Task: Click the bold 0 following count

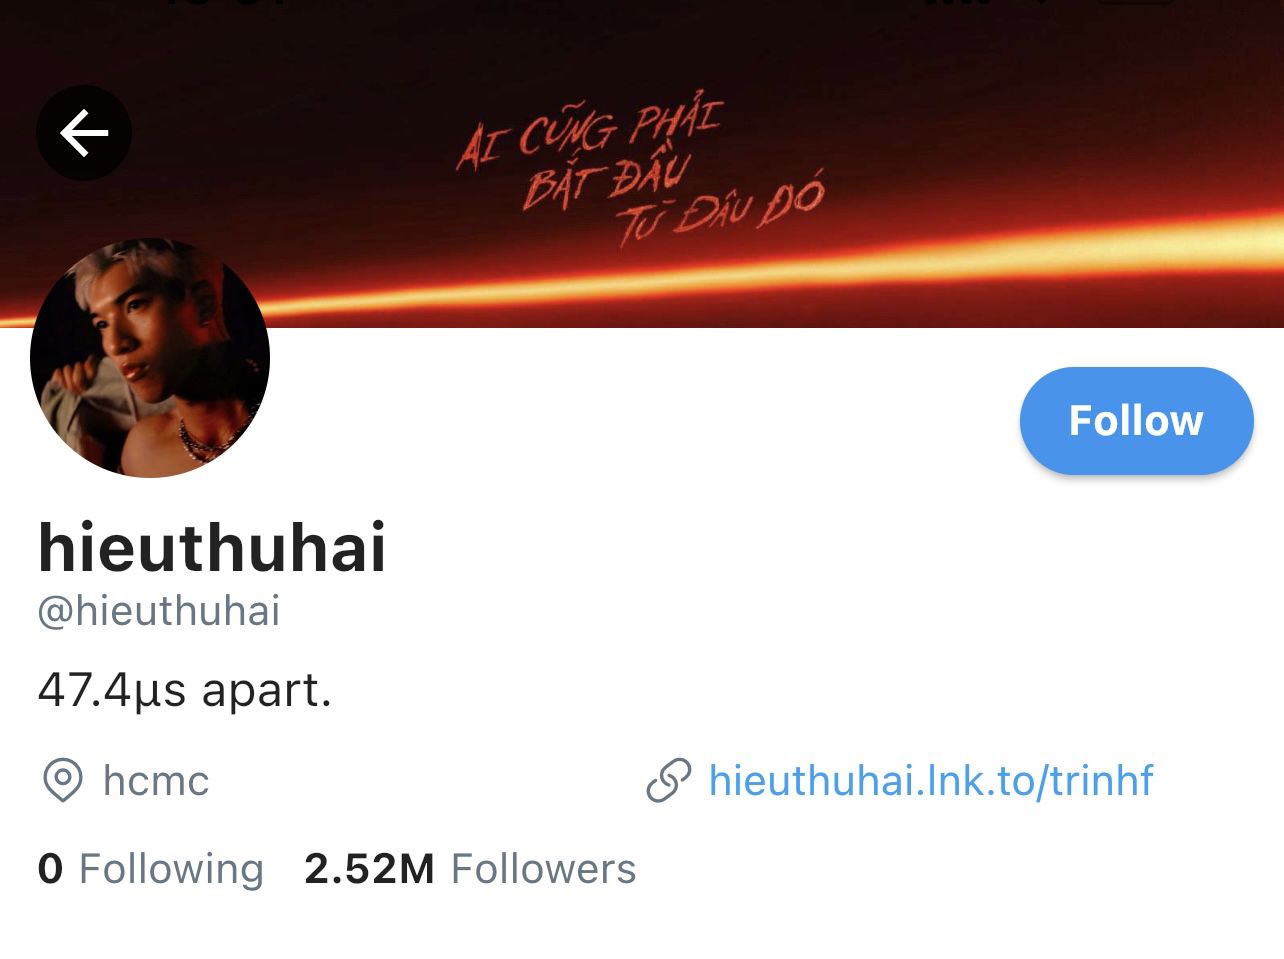Action: [x=50, y=869]
